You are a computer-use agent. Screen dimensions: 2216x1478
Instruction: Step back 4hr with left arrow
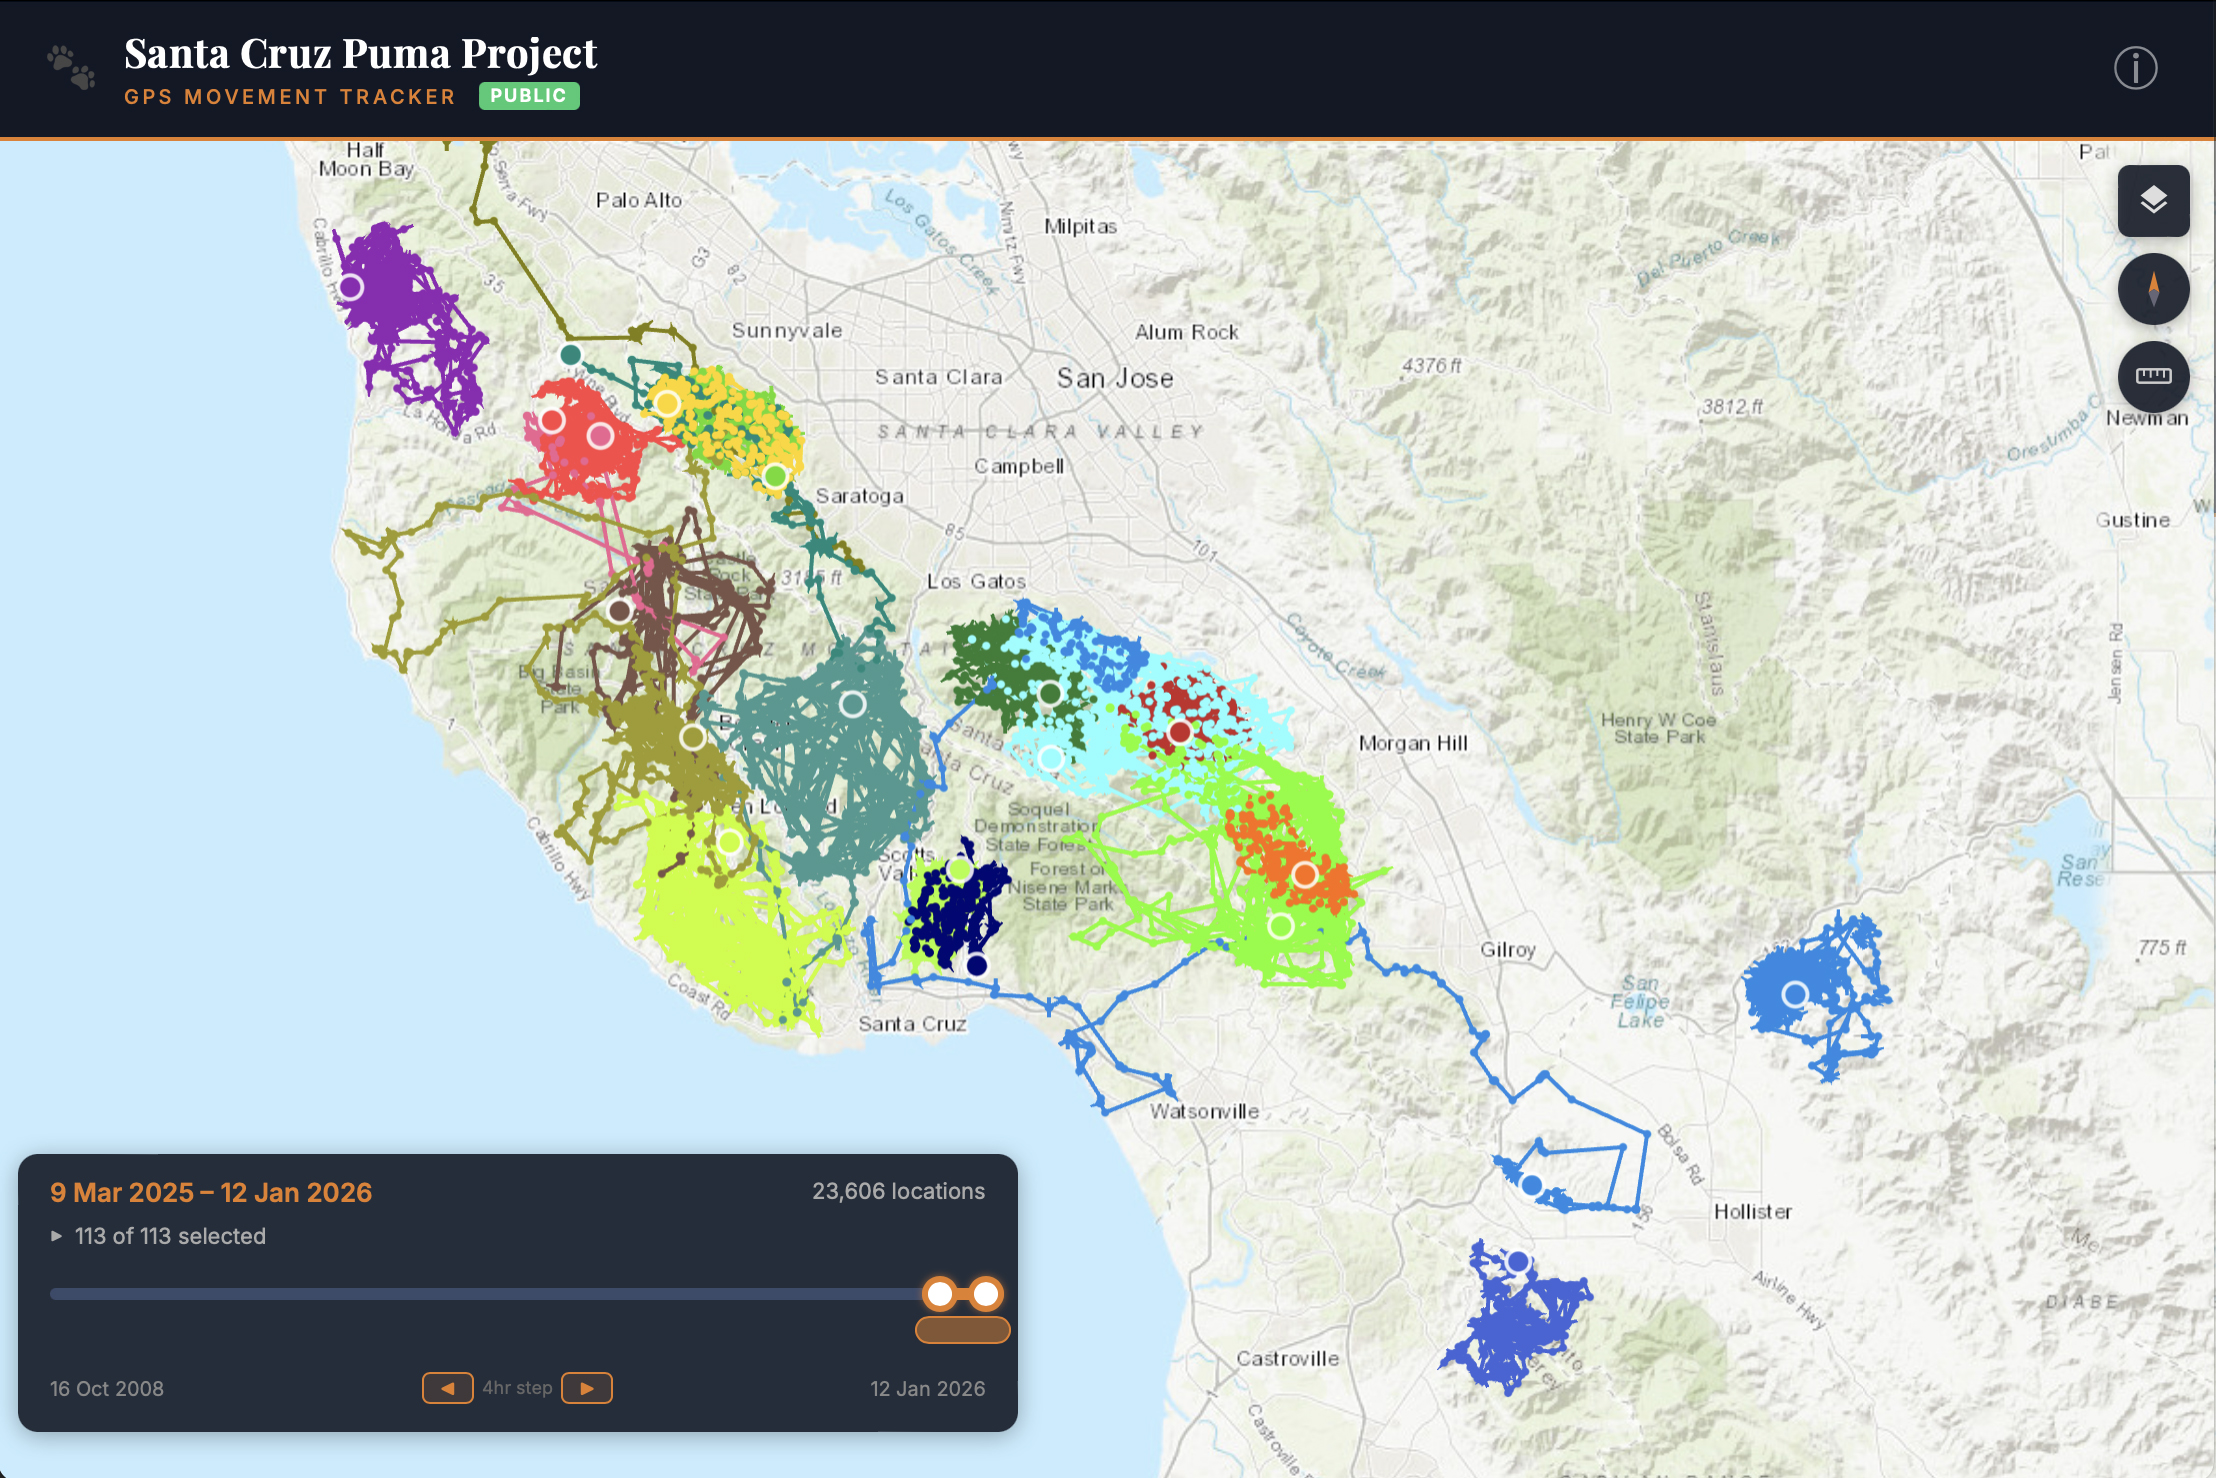[x=447, y=1388]
